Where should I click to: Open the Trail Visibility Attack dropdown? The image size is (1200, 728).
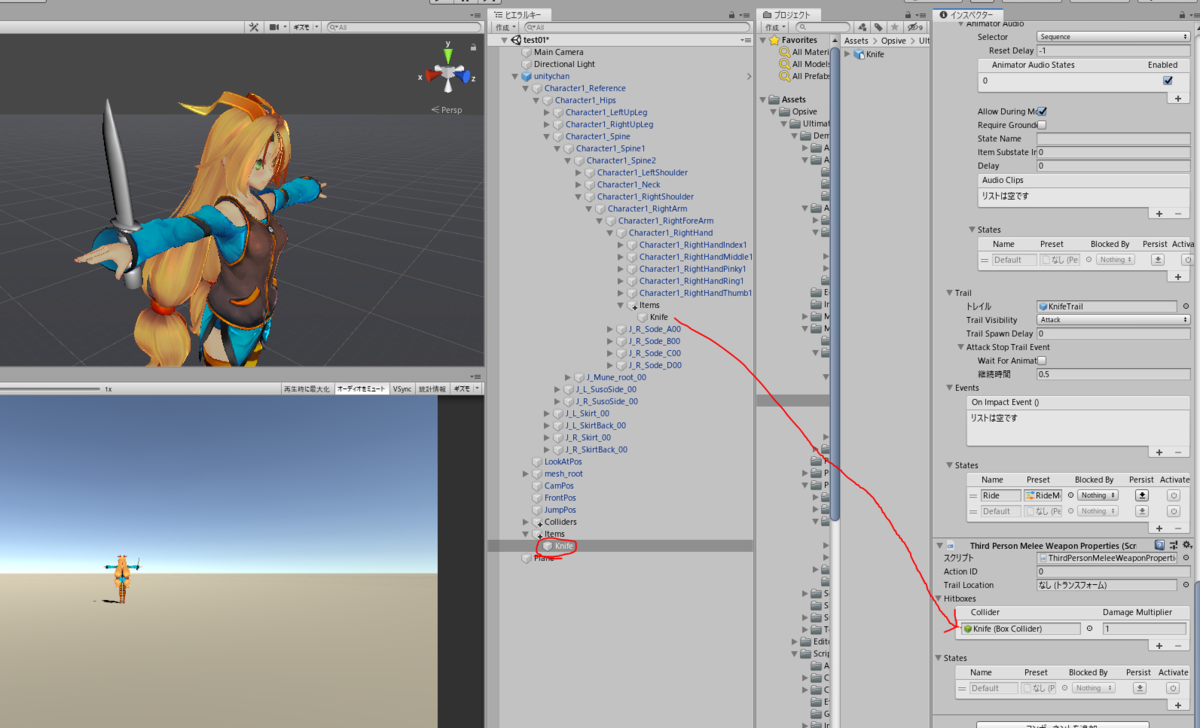[x=1114, y=320]
